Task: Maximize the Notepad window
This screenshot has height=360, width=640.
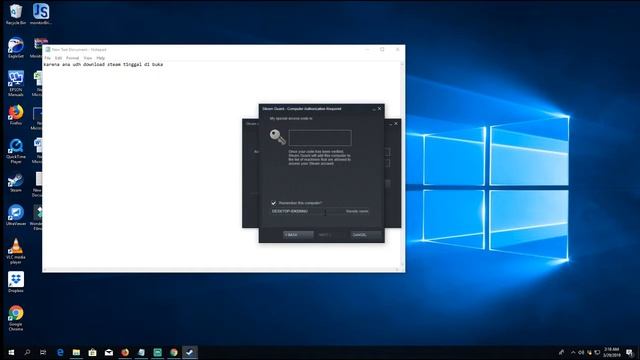Action: (382, 49)
